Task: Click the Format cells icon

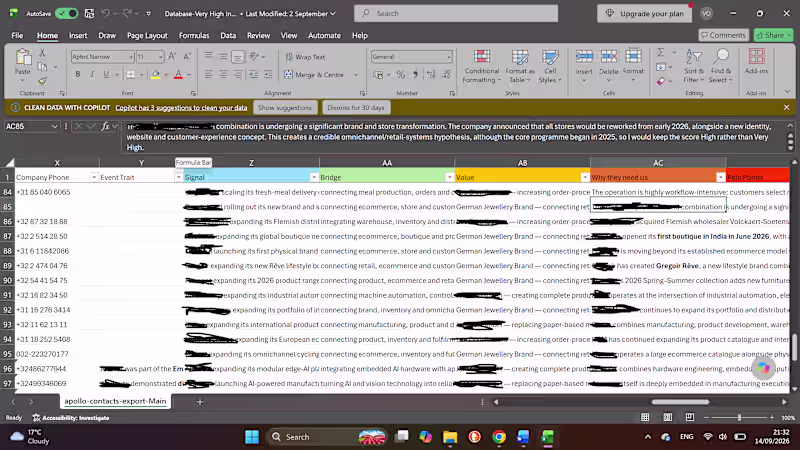Action: pyautogui.click(x=633, y=57)
